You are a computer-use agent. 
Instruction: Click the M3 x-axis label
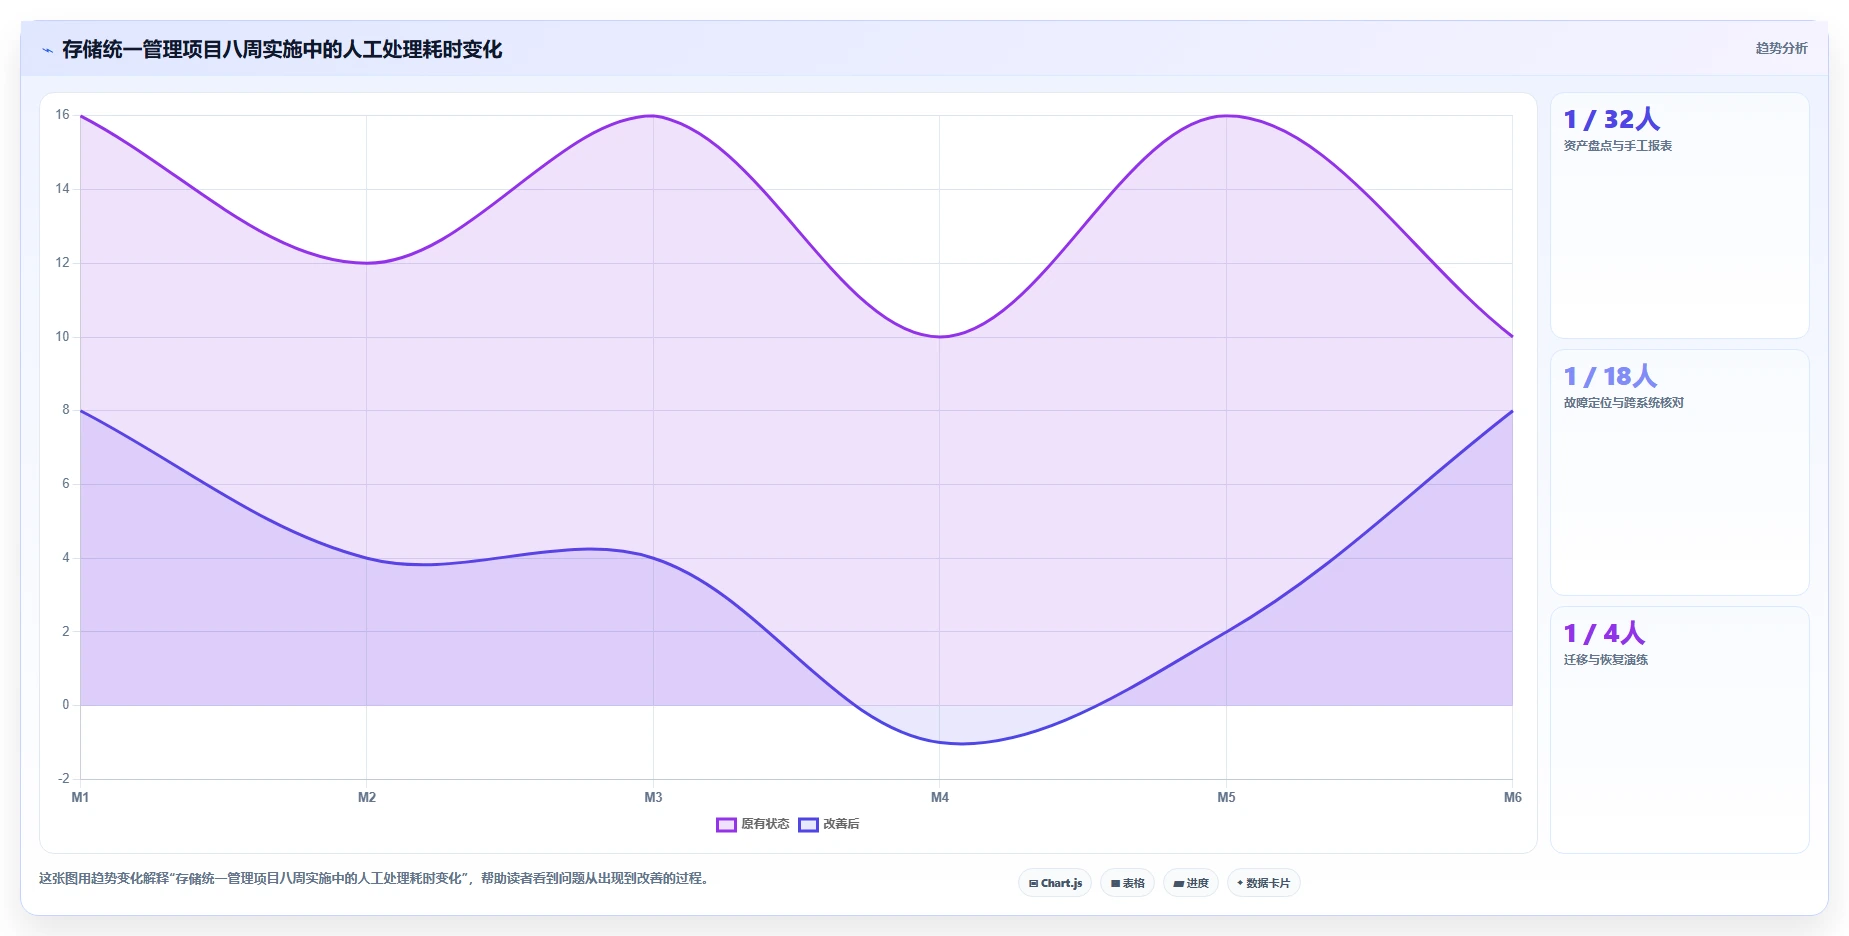[653, 797]
